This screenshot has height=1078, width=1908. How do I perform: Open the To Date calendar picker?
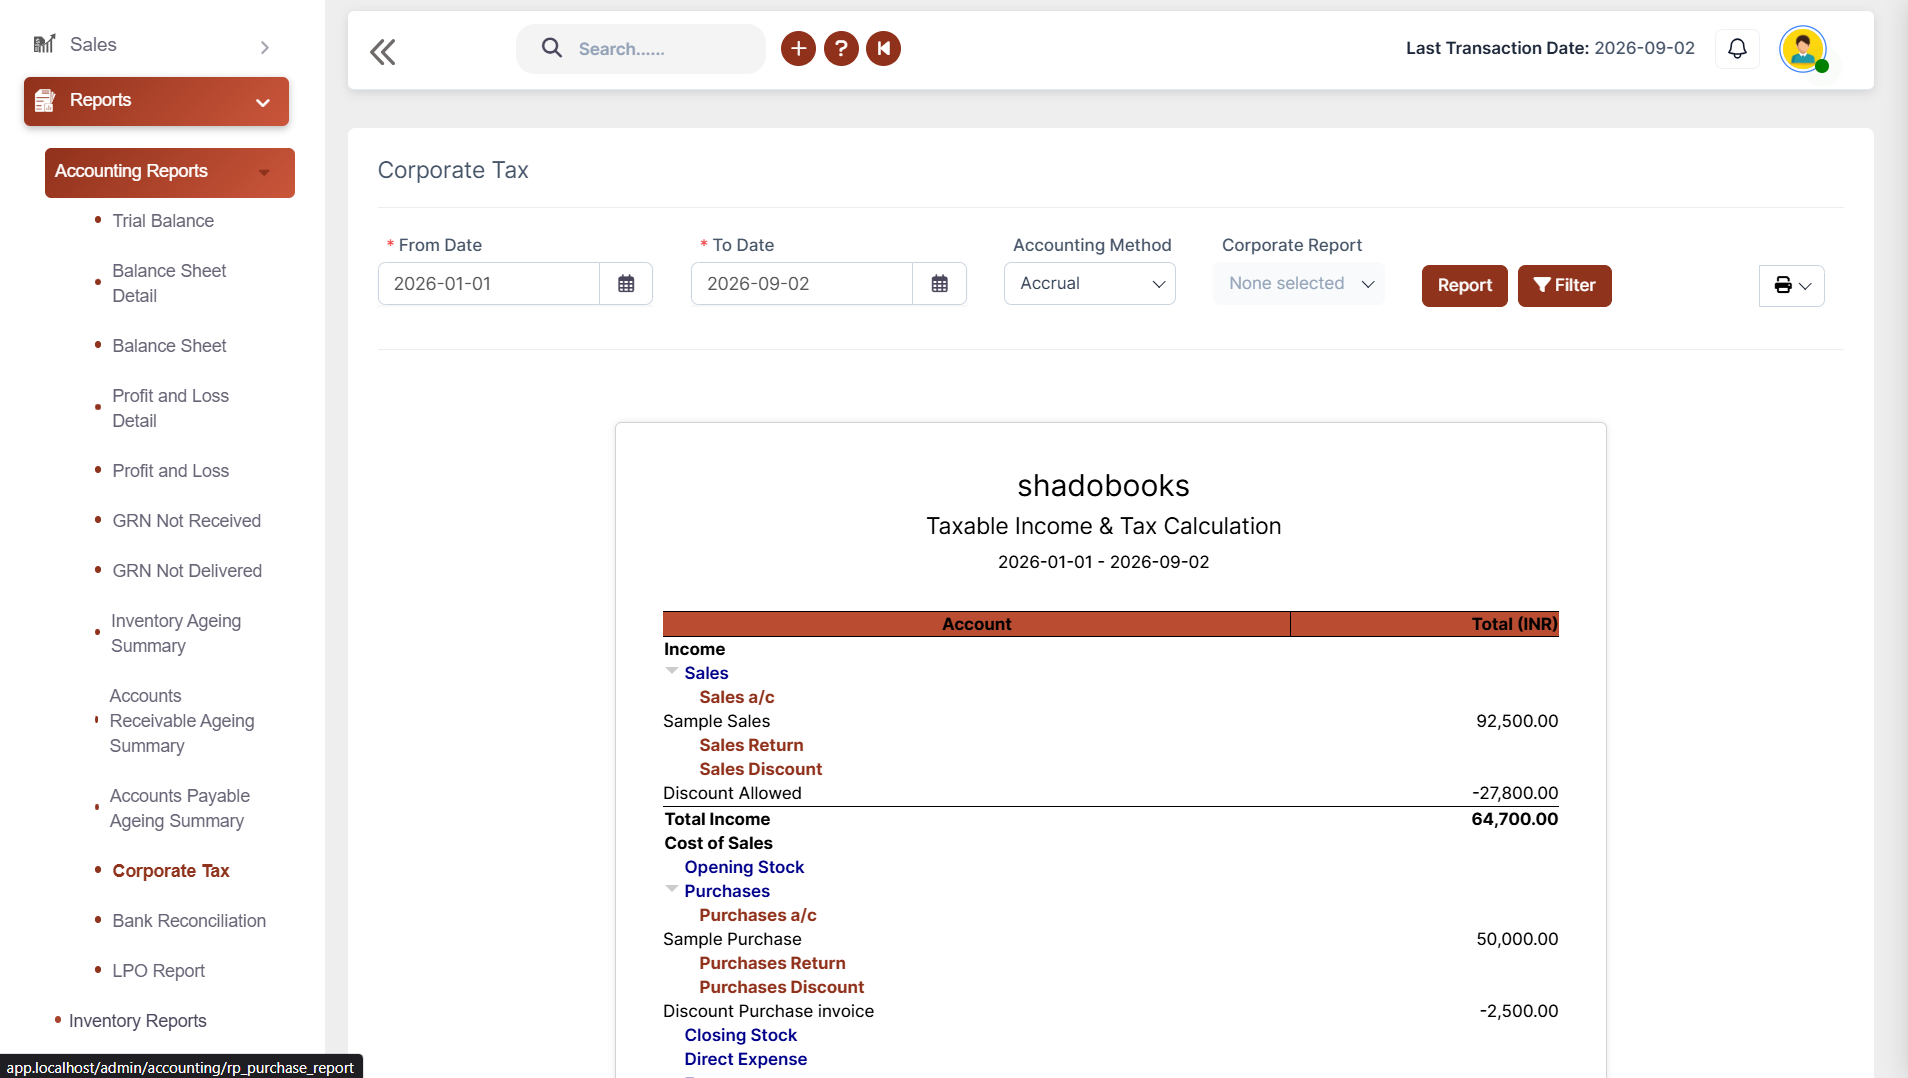click(940, 284)
